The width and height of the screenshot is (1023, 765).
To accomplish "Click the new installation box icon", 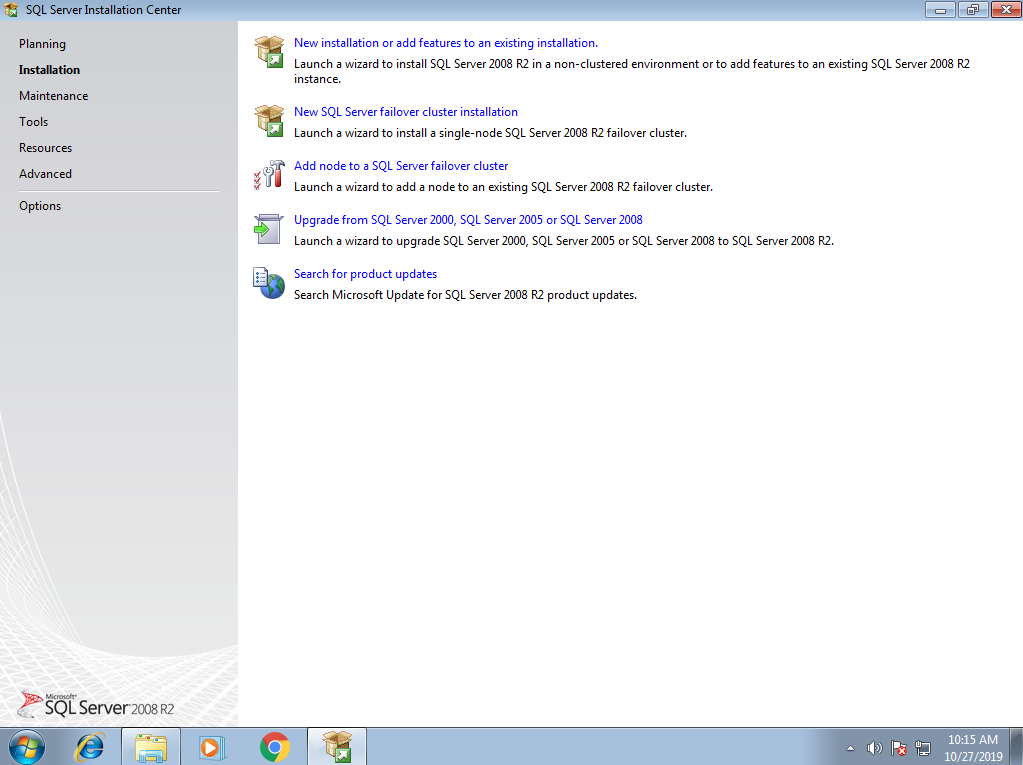I will click(x=269, y=52).
